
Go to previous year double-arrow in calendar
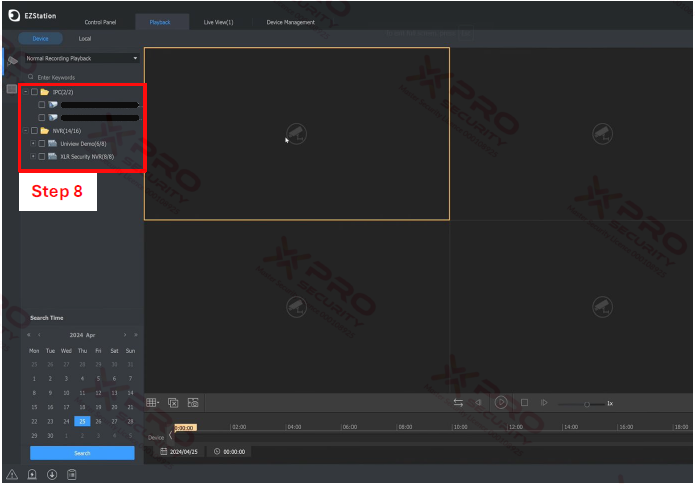[x=29, y=335]
